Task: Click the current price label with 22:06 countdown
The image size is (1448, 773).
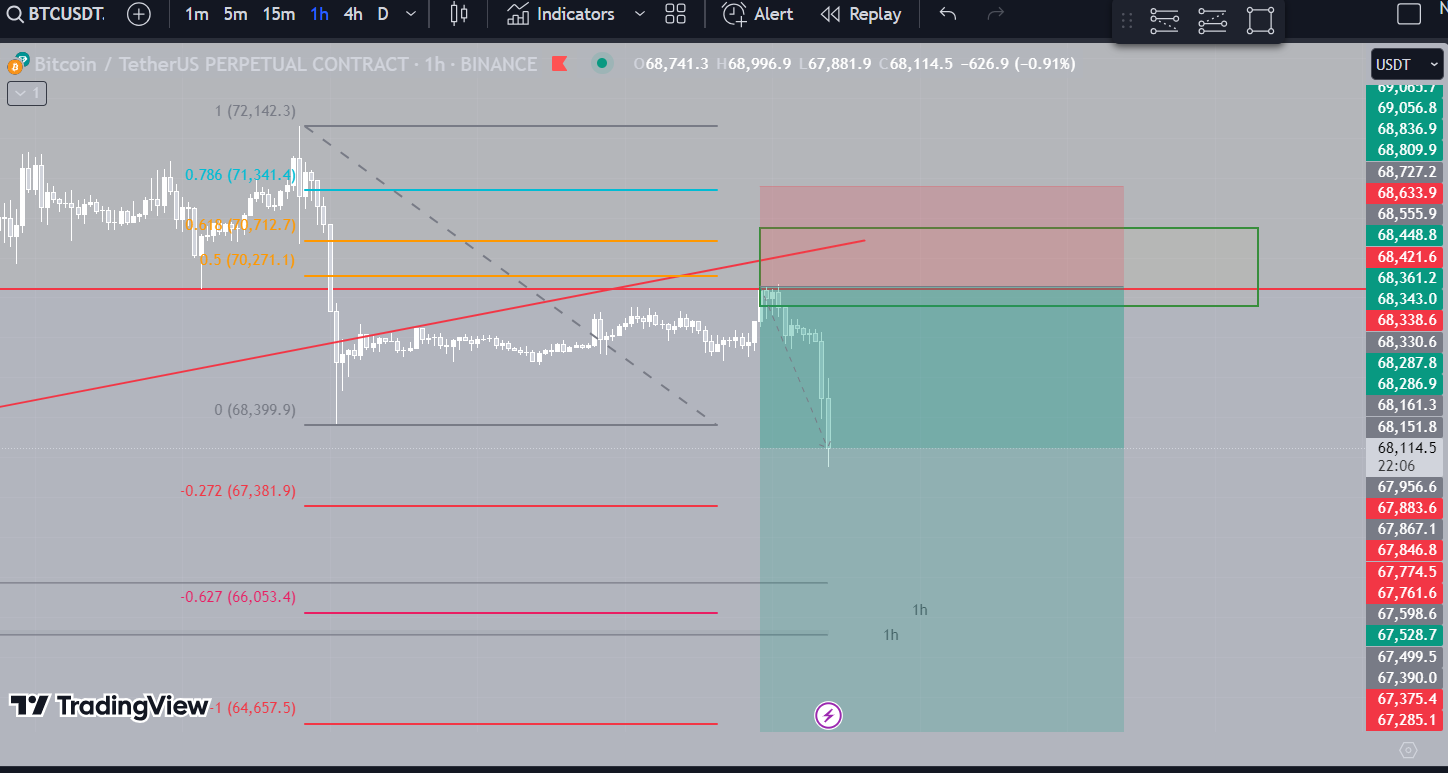Action: [1406, 457]
